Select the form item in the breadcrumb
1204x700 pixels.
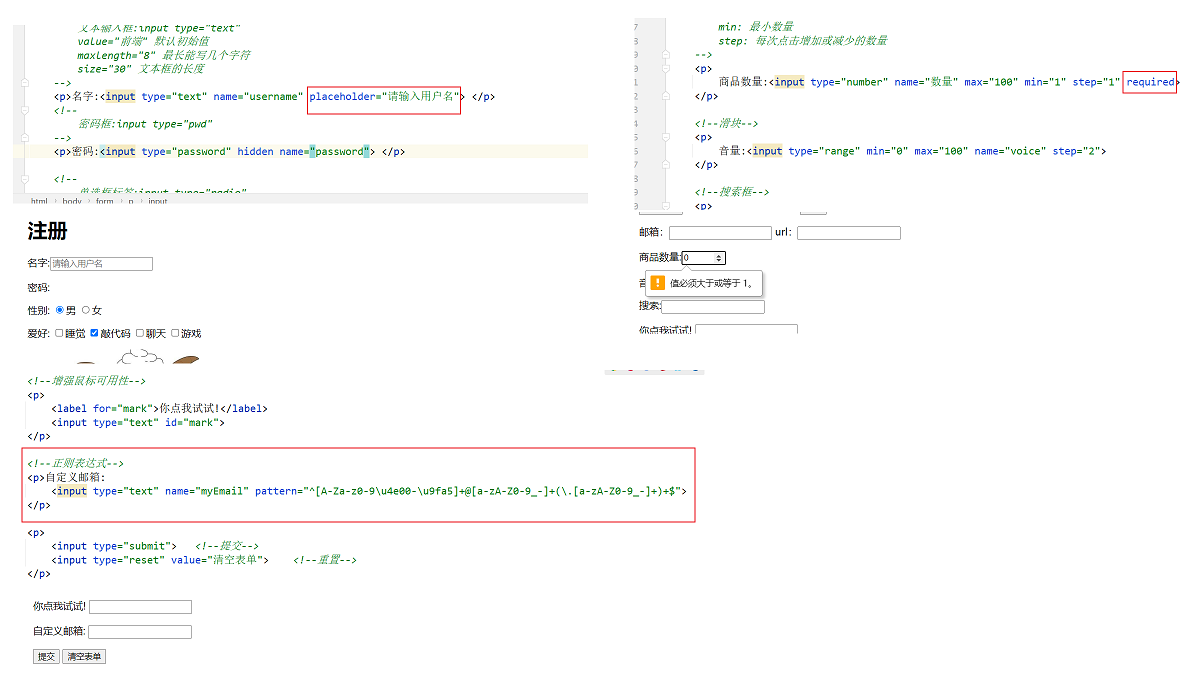point(105,201)
